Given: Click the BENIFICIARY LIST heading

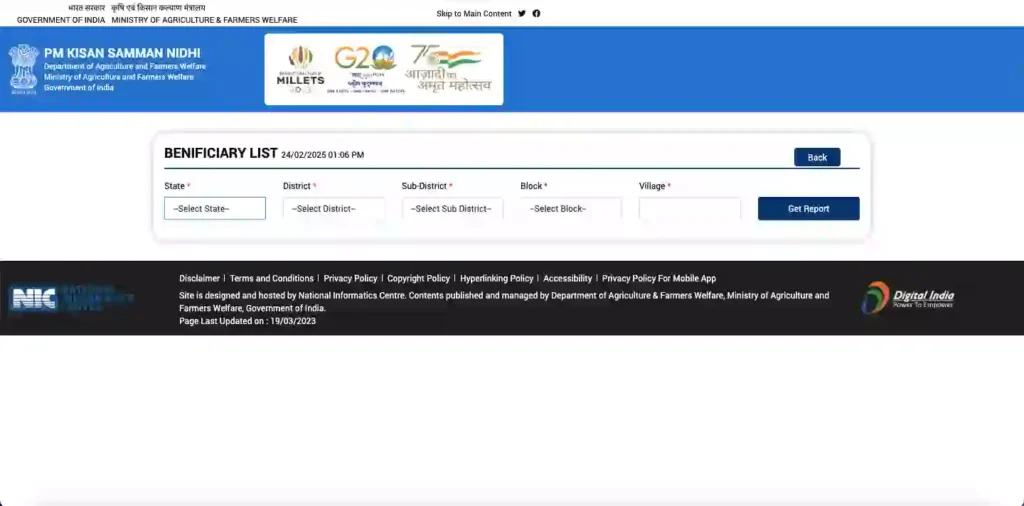Looking at the screenshot, I should tap(221, 153).
